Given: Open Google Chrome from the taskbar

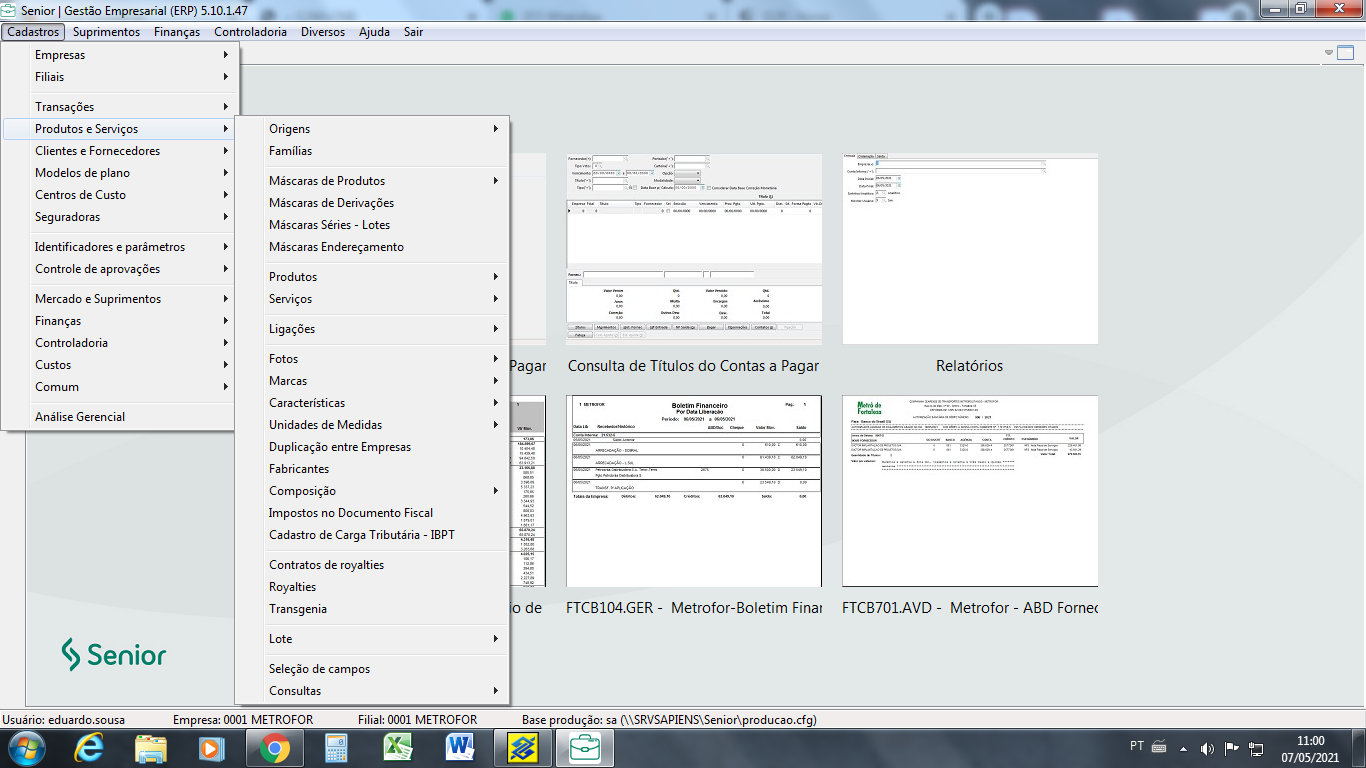Looking at the screenshot, I should (x=275, y=746).
